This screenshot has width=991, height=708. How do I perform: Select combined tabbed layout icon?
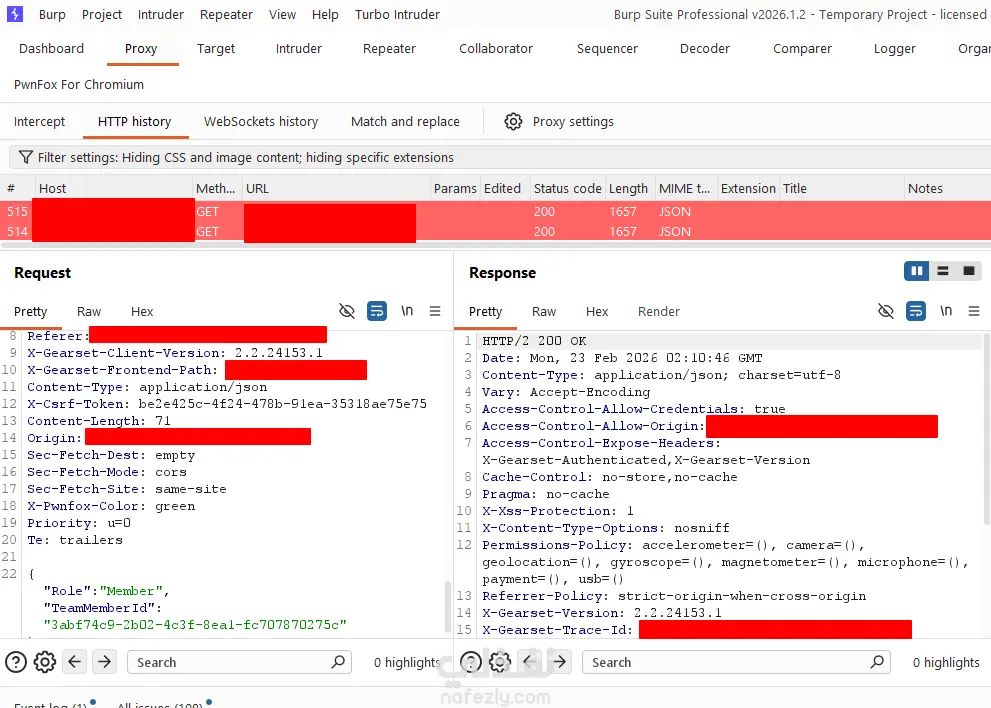(x=969, y=271)
